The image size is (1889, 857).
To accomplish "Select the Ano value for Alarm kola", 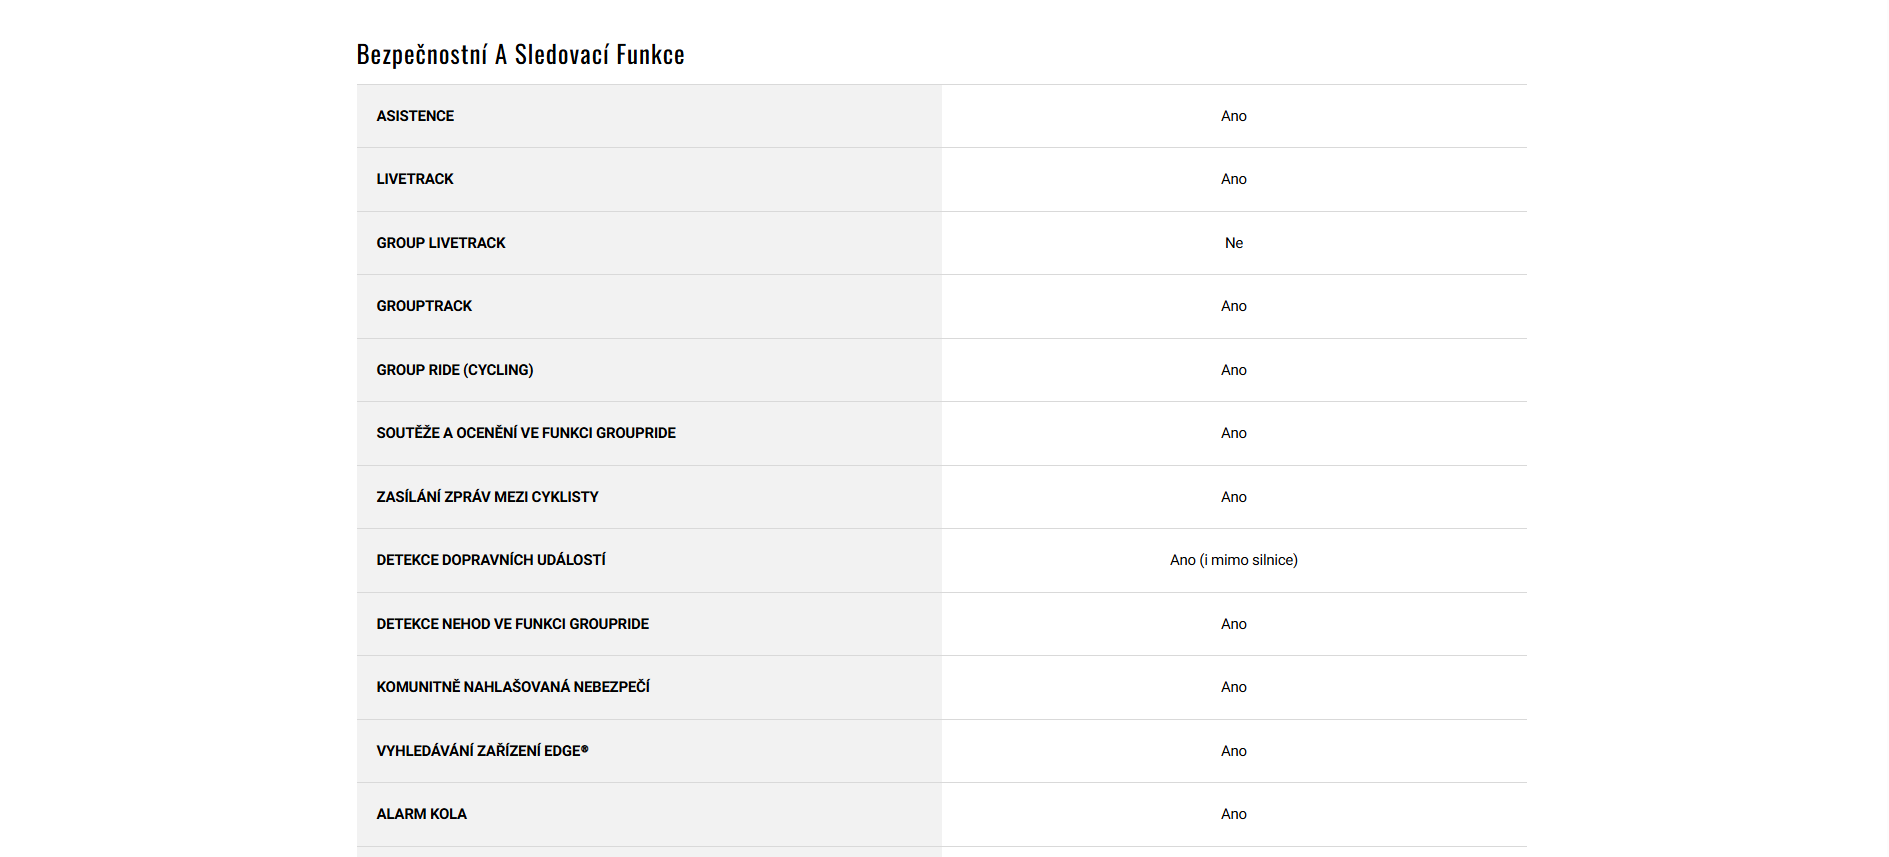I will click(x=1234, y=814).
